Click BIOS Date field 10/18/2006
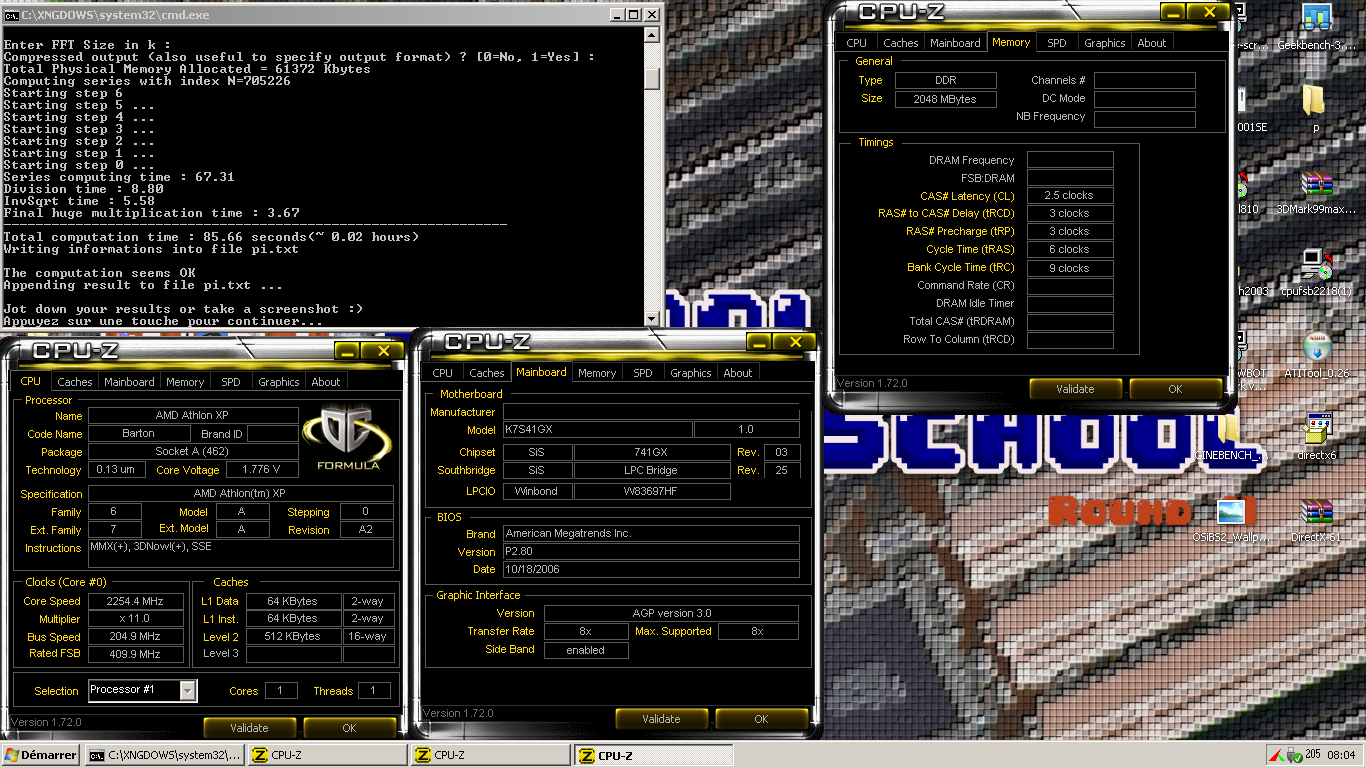The image size is (1366, 768). click(651, 569)
